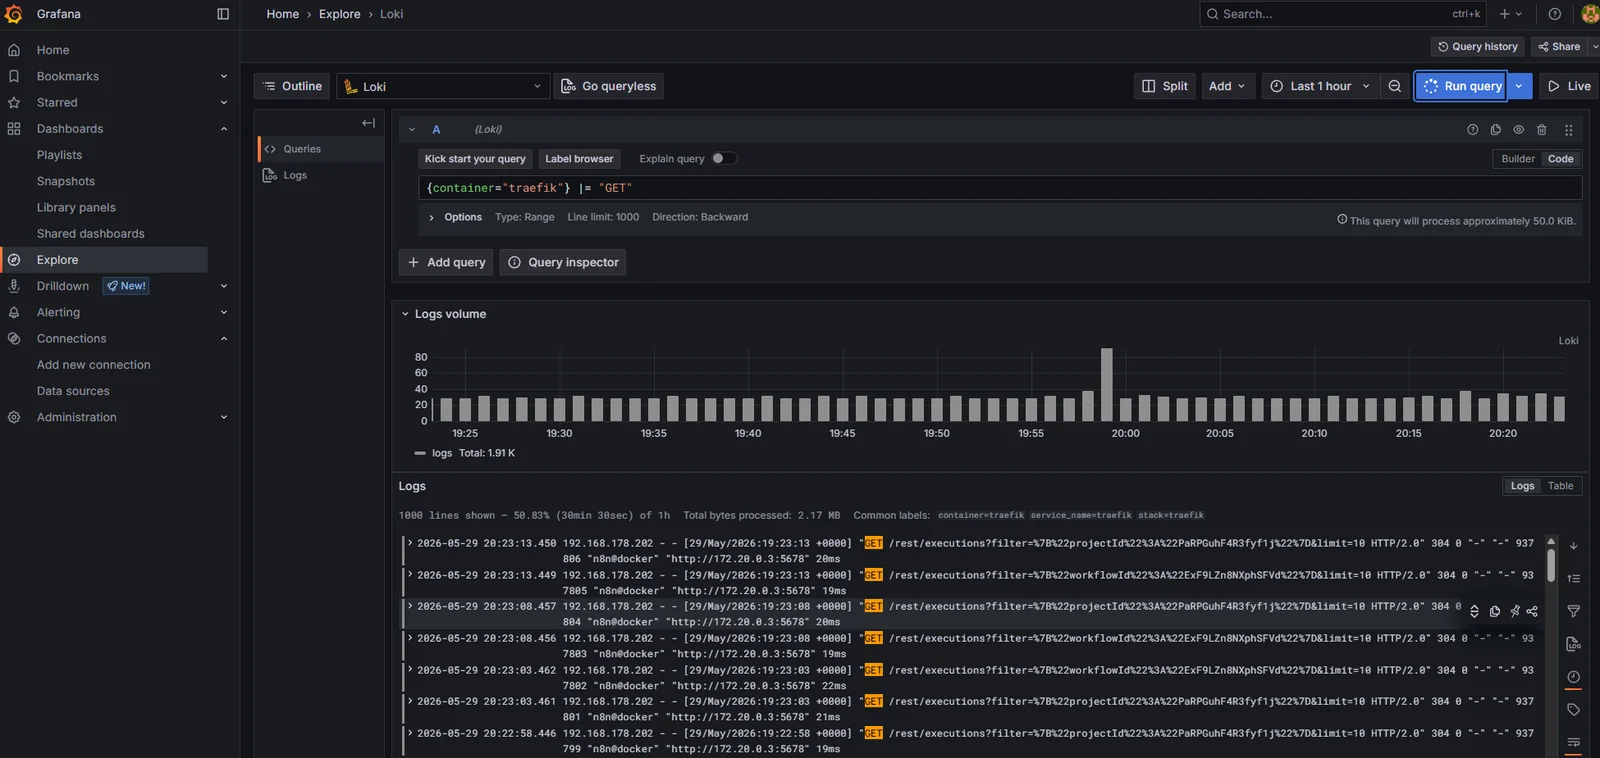Screen dimensions: 1600x758
Task: Click the Starred star icon in sidebar
Action: tap(14, 102)
